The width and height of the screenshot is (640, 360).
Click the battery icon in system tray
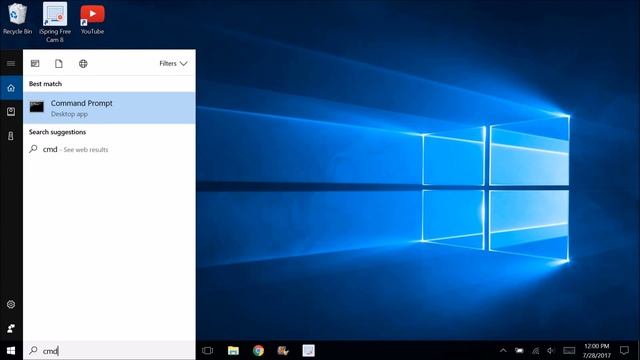(x=519, y=350)
